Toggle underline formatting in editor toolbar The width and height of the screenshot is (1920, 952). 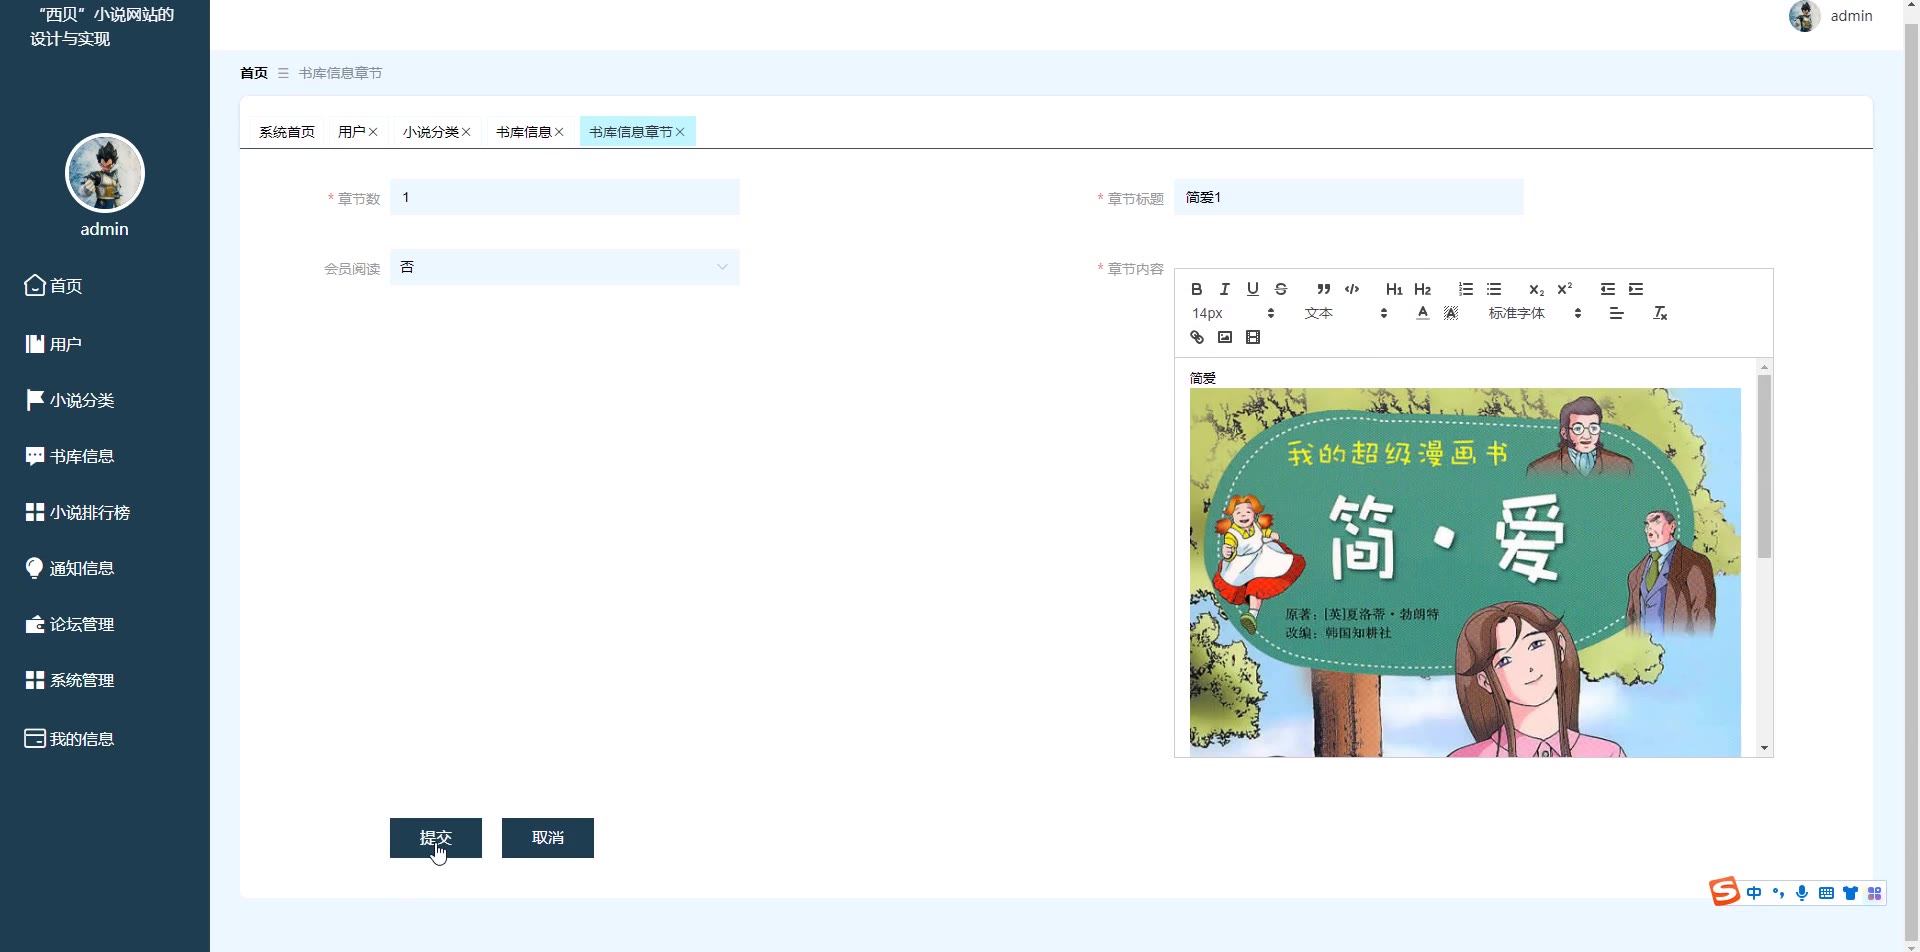pyautogui.click(x=1252, y=289)
